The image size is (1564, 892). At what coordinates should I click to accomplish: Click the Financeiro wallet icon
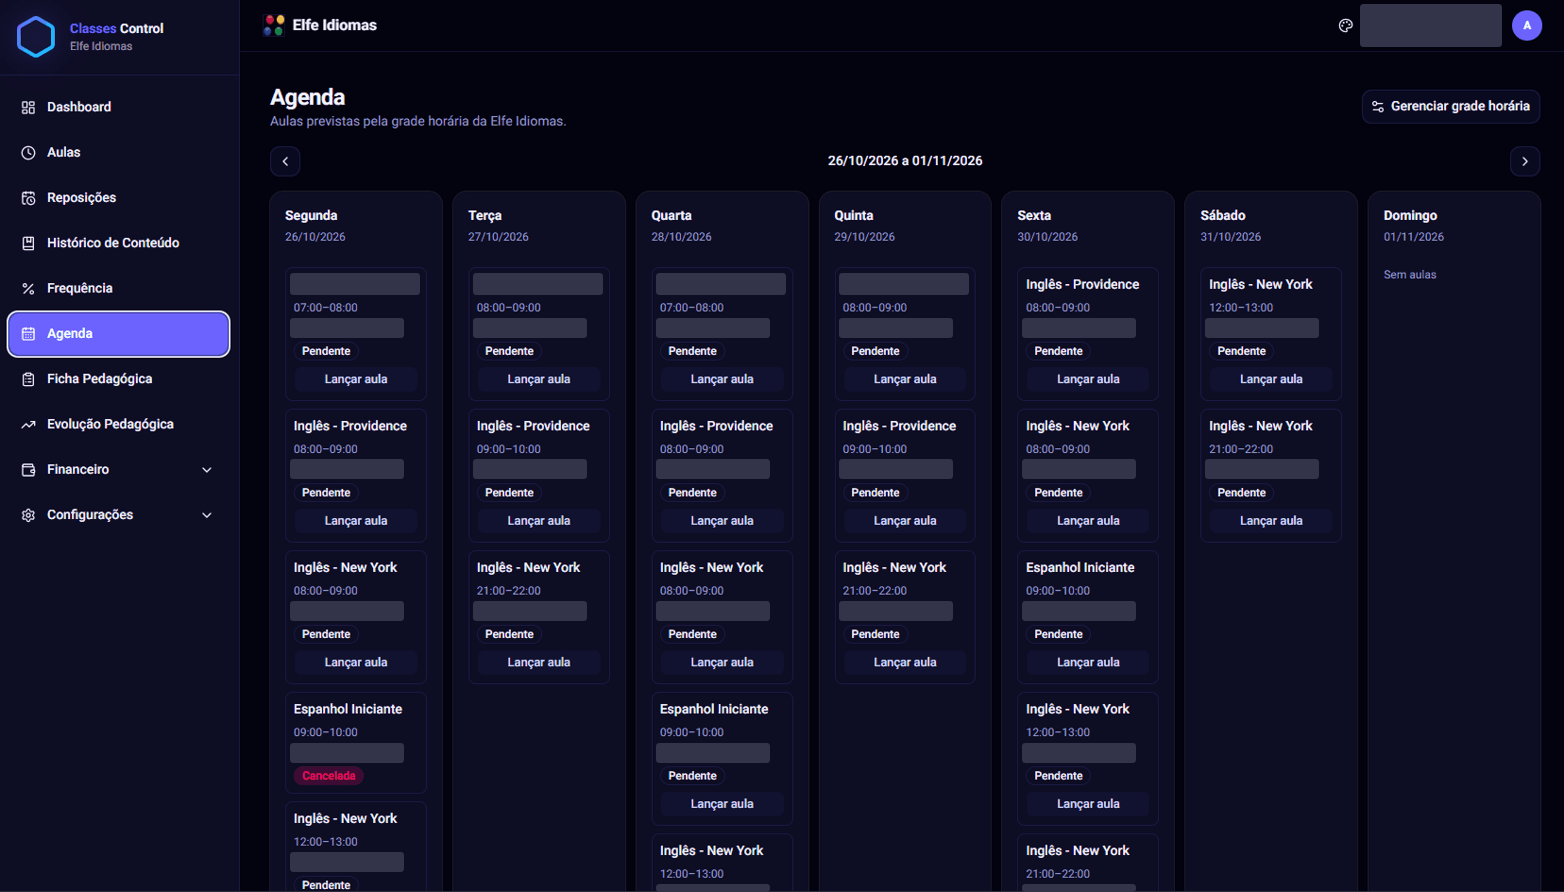pyautogui.click(x=28, y=470)
